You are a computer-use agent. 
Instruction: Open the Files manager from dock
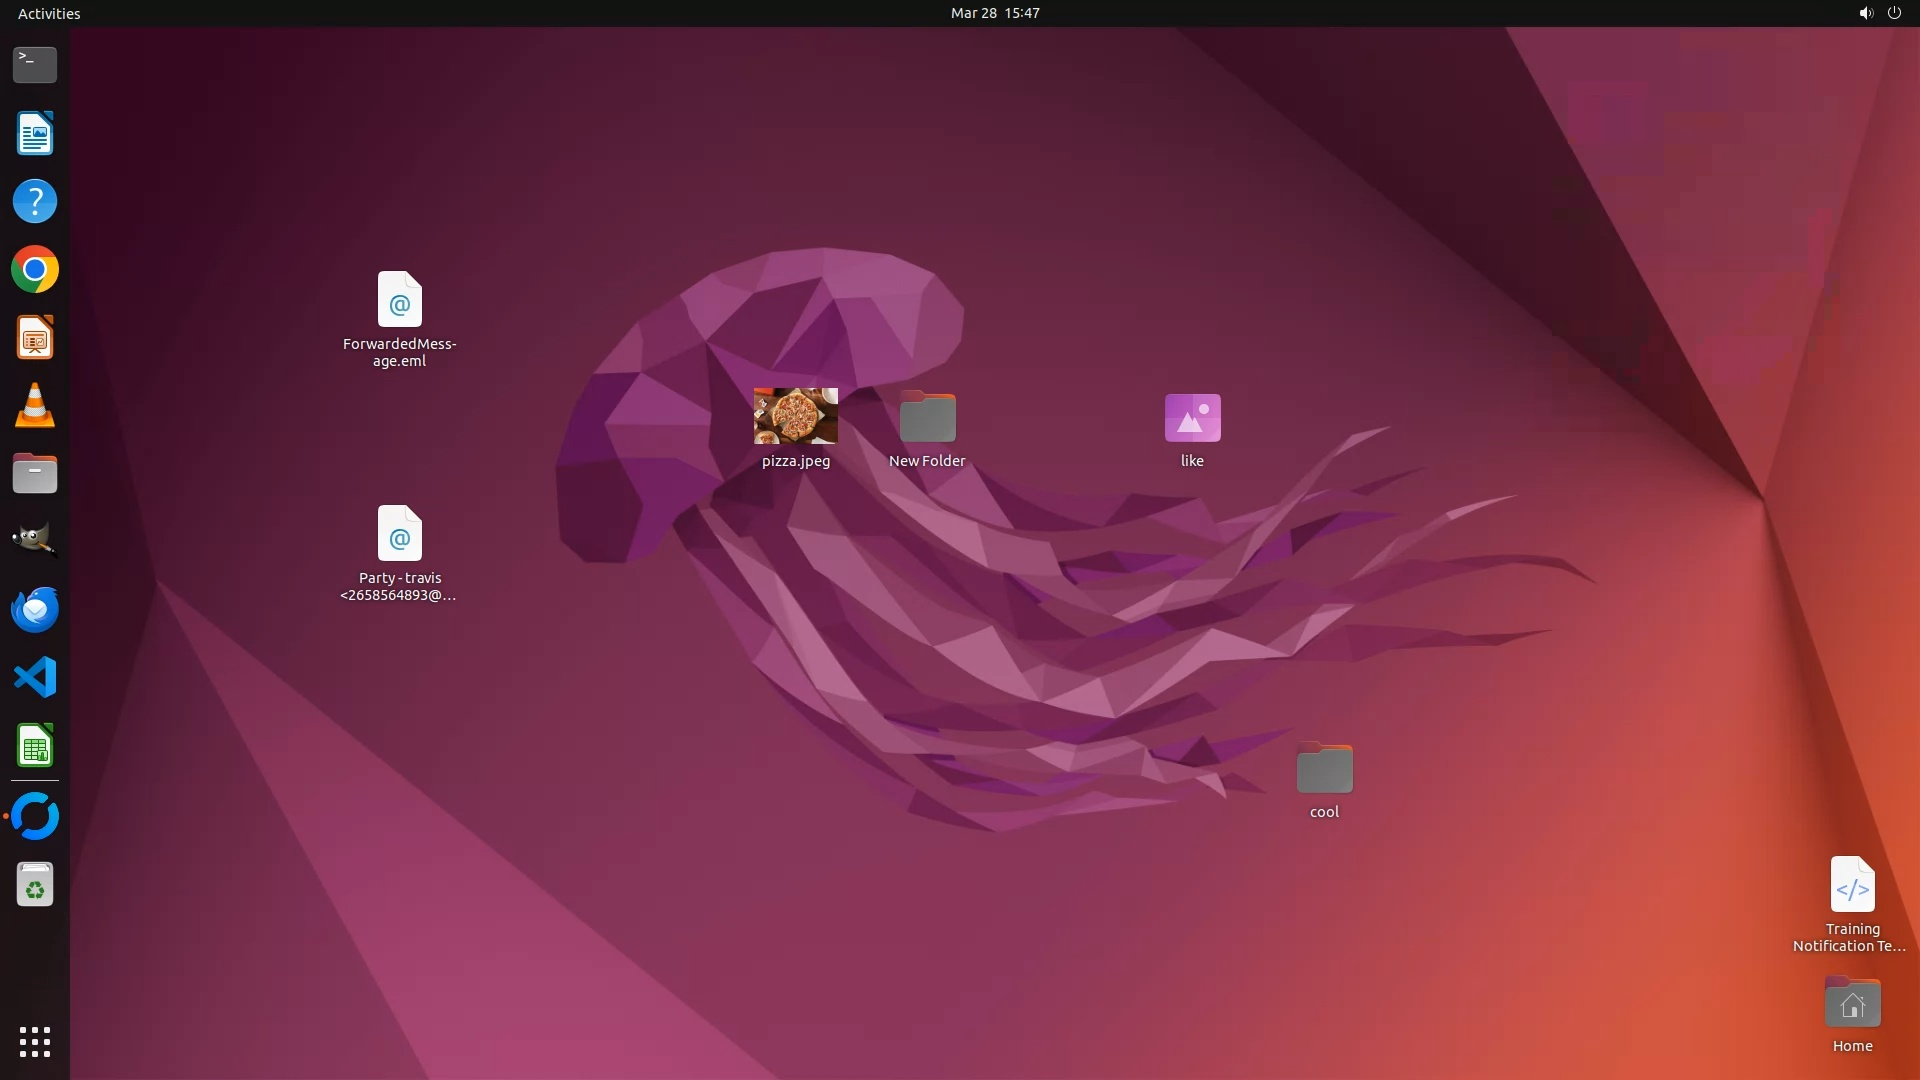pos(35,474)
